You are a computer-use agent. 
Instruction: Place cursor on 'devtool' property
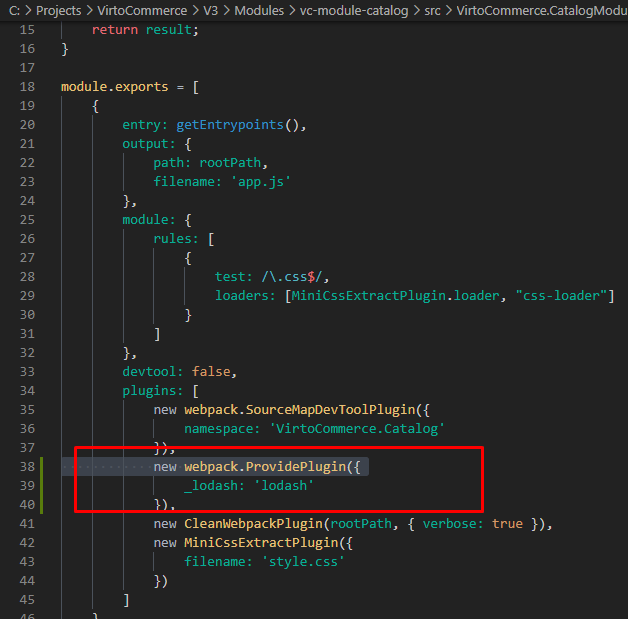pyautogui.click(x=149, y=372)
